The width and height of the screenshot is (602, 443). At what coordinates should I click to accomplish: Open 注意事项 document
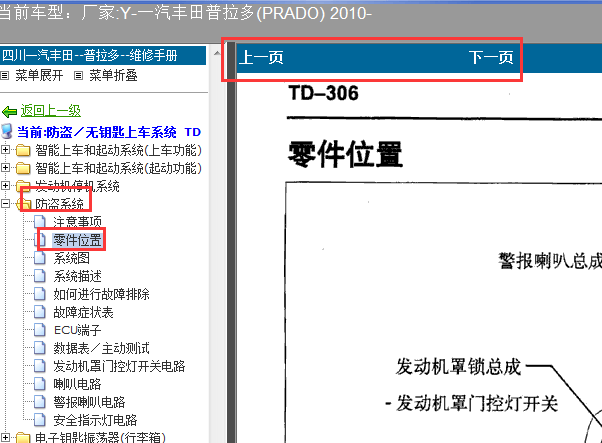(77, 222)
